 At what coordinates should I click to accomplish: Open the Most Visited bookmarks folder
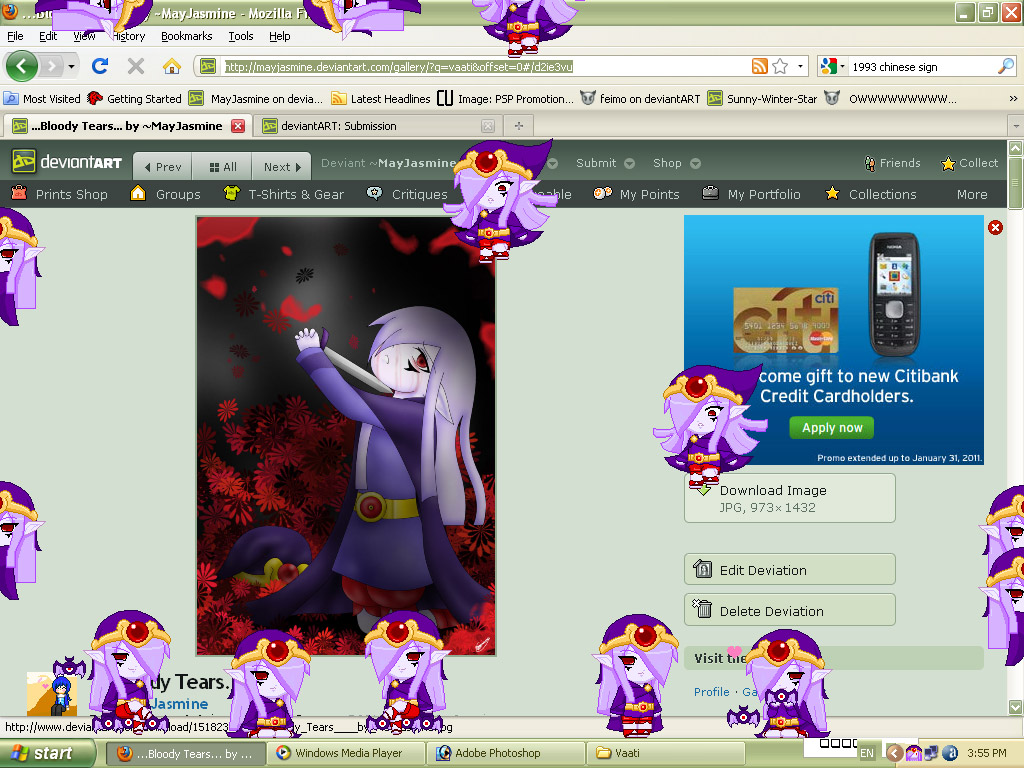pos(42,99)
